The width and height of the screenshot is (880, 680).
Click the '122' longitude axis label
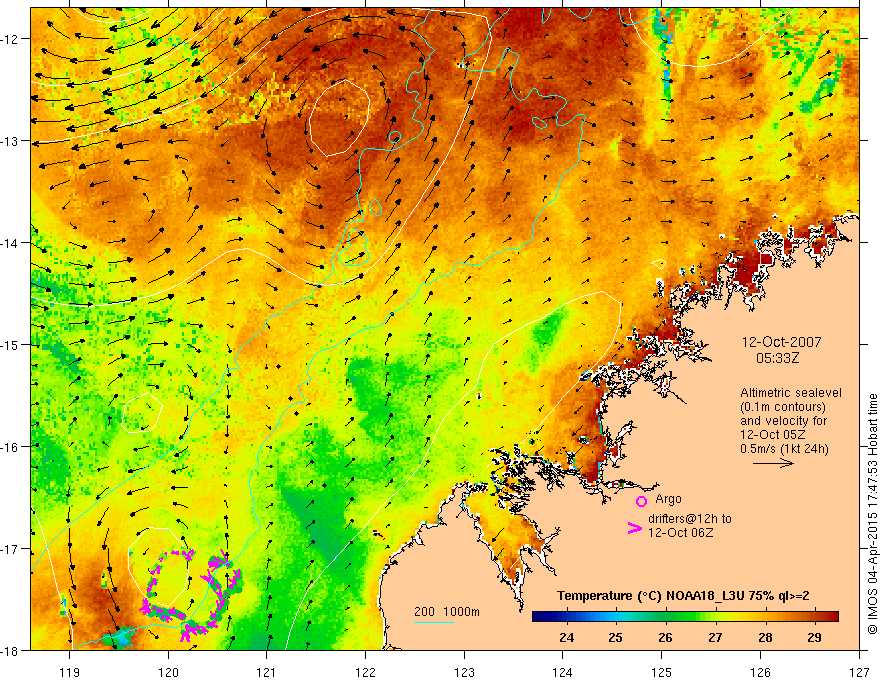pos(365,672)
